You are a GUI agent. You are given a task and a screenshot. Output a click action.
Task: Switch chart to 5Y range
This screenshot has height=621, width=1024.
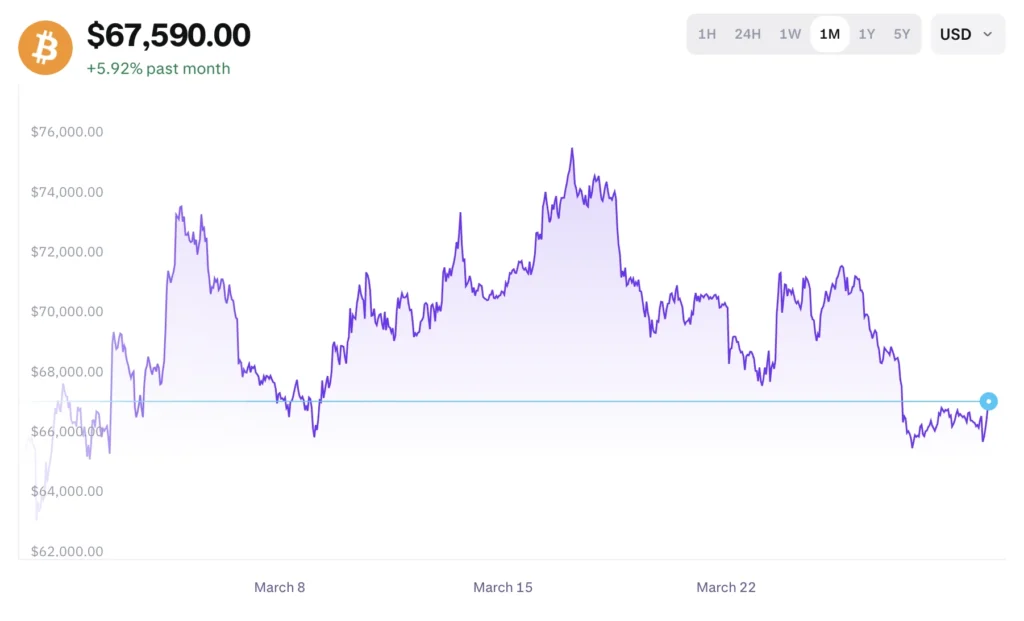coord(902,34)
